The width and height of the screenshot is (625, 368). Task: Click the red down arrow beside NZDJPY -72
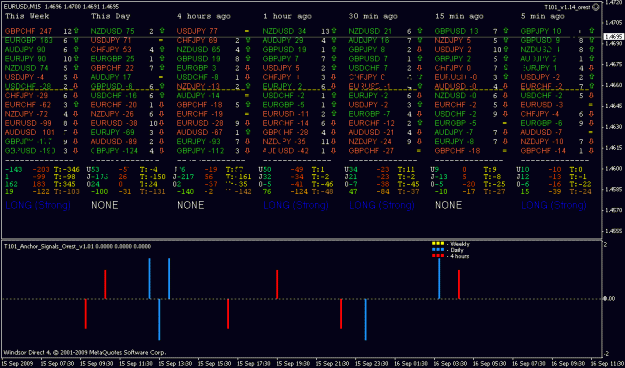tap(76, 114)
